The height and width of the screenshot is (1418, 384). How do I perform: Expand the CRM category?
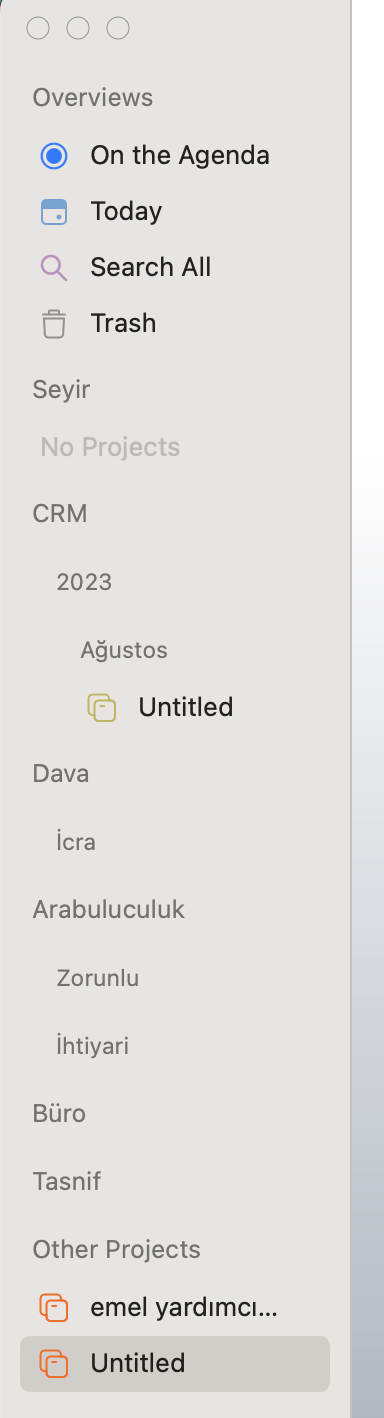(60, 514)
